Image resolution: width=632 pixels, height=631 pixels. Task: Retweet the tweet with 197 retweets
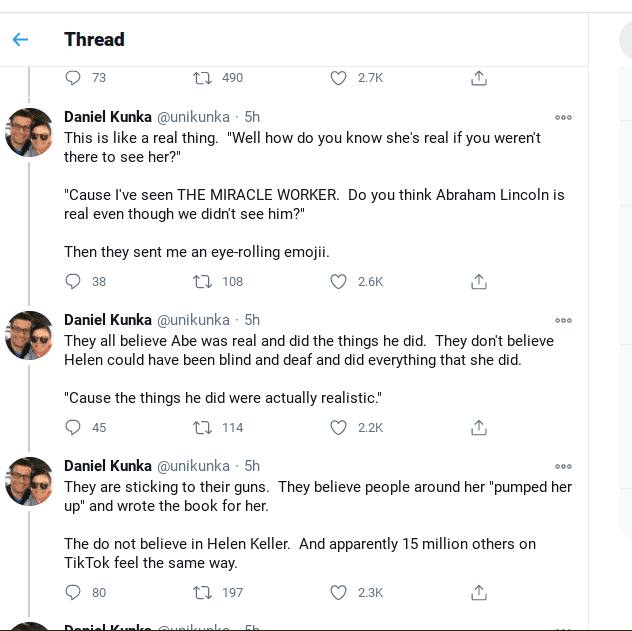point(201,593)
